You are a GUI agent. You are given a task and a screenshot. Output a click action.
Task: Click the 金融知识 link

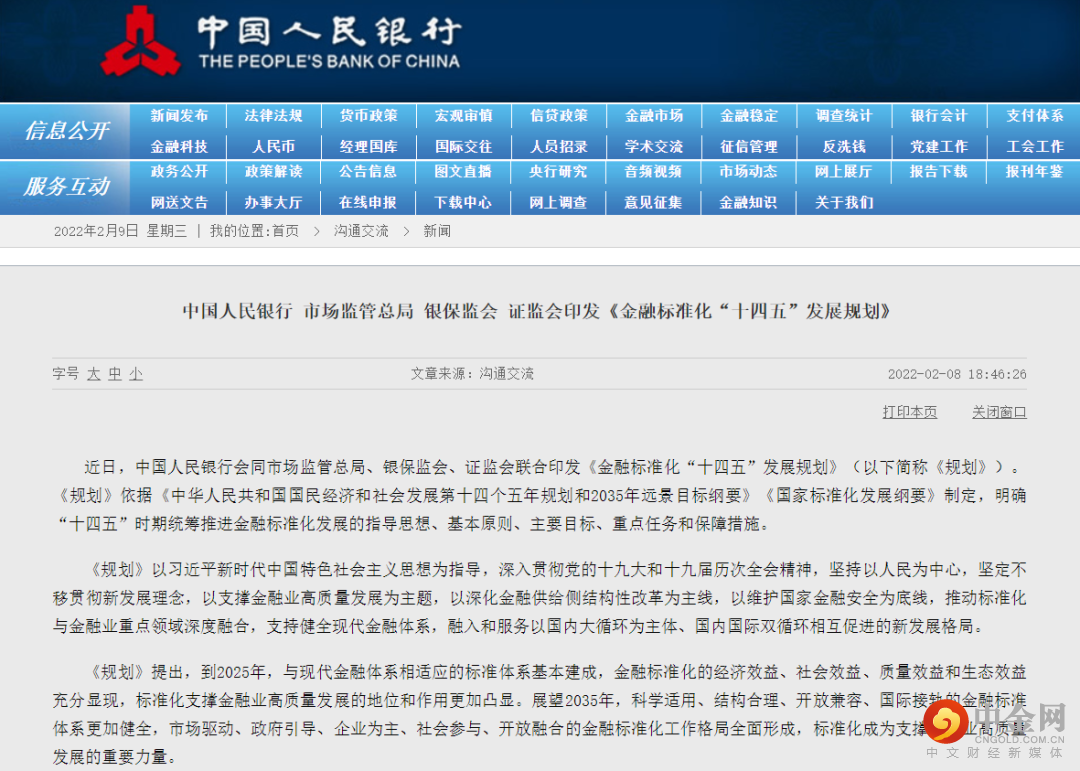click(749, 203)
